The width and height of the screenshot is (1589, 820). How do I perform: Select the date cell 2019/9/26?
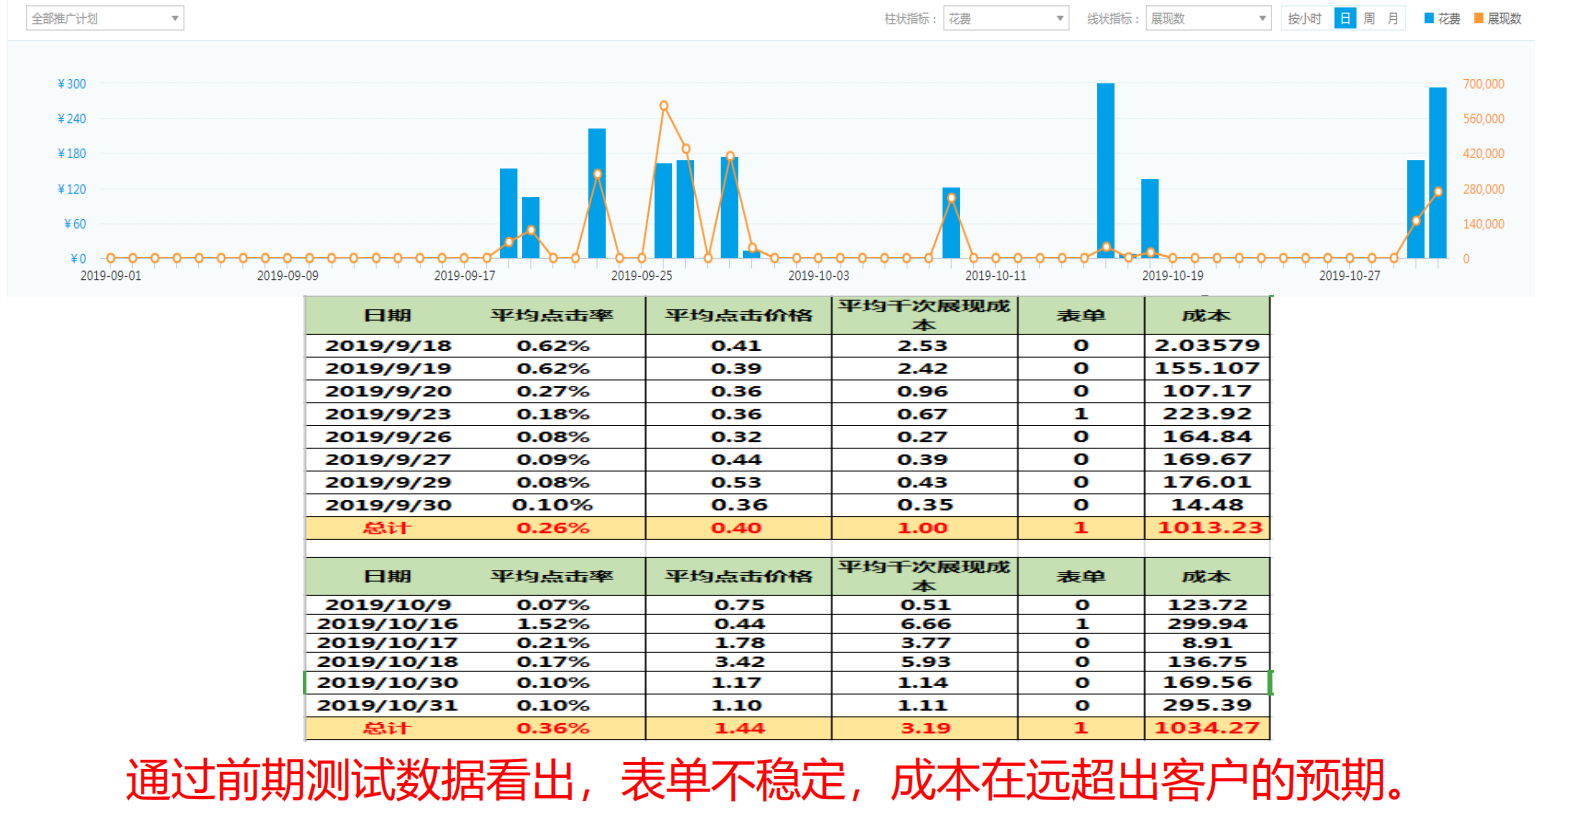[x=388, y=437]
